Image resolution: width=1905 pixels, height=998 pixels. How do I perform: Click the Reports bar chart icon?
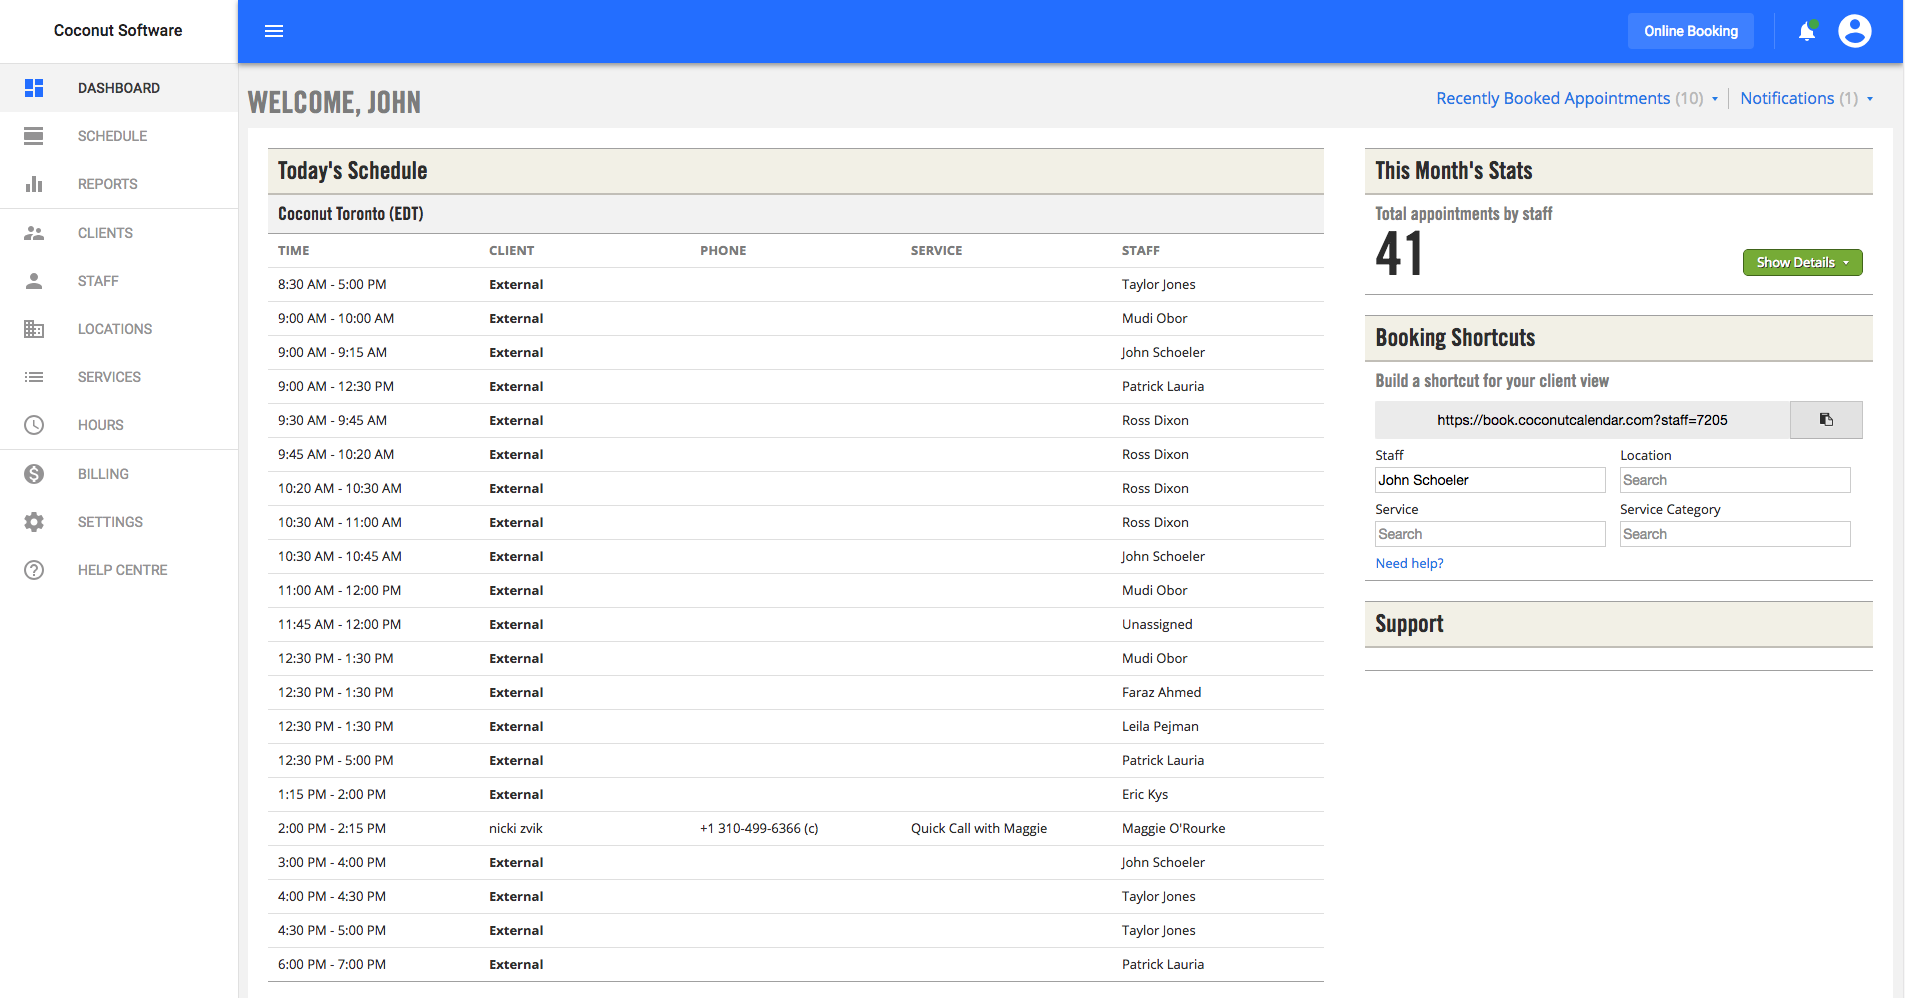point(34,184)
